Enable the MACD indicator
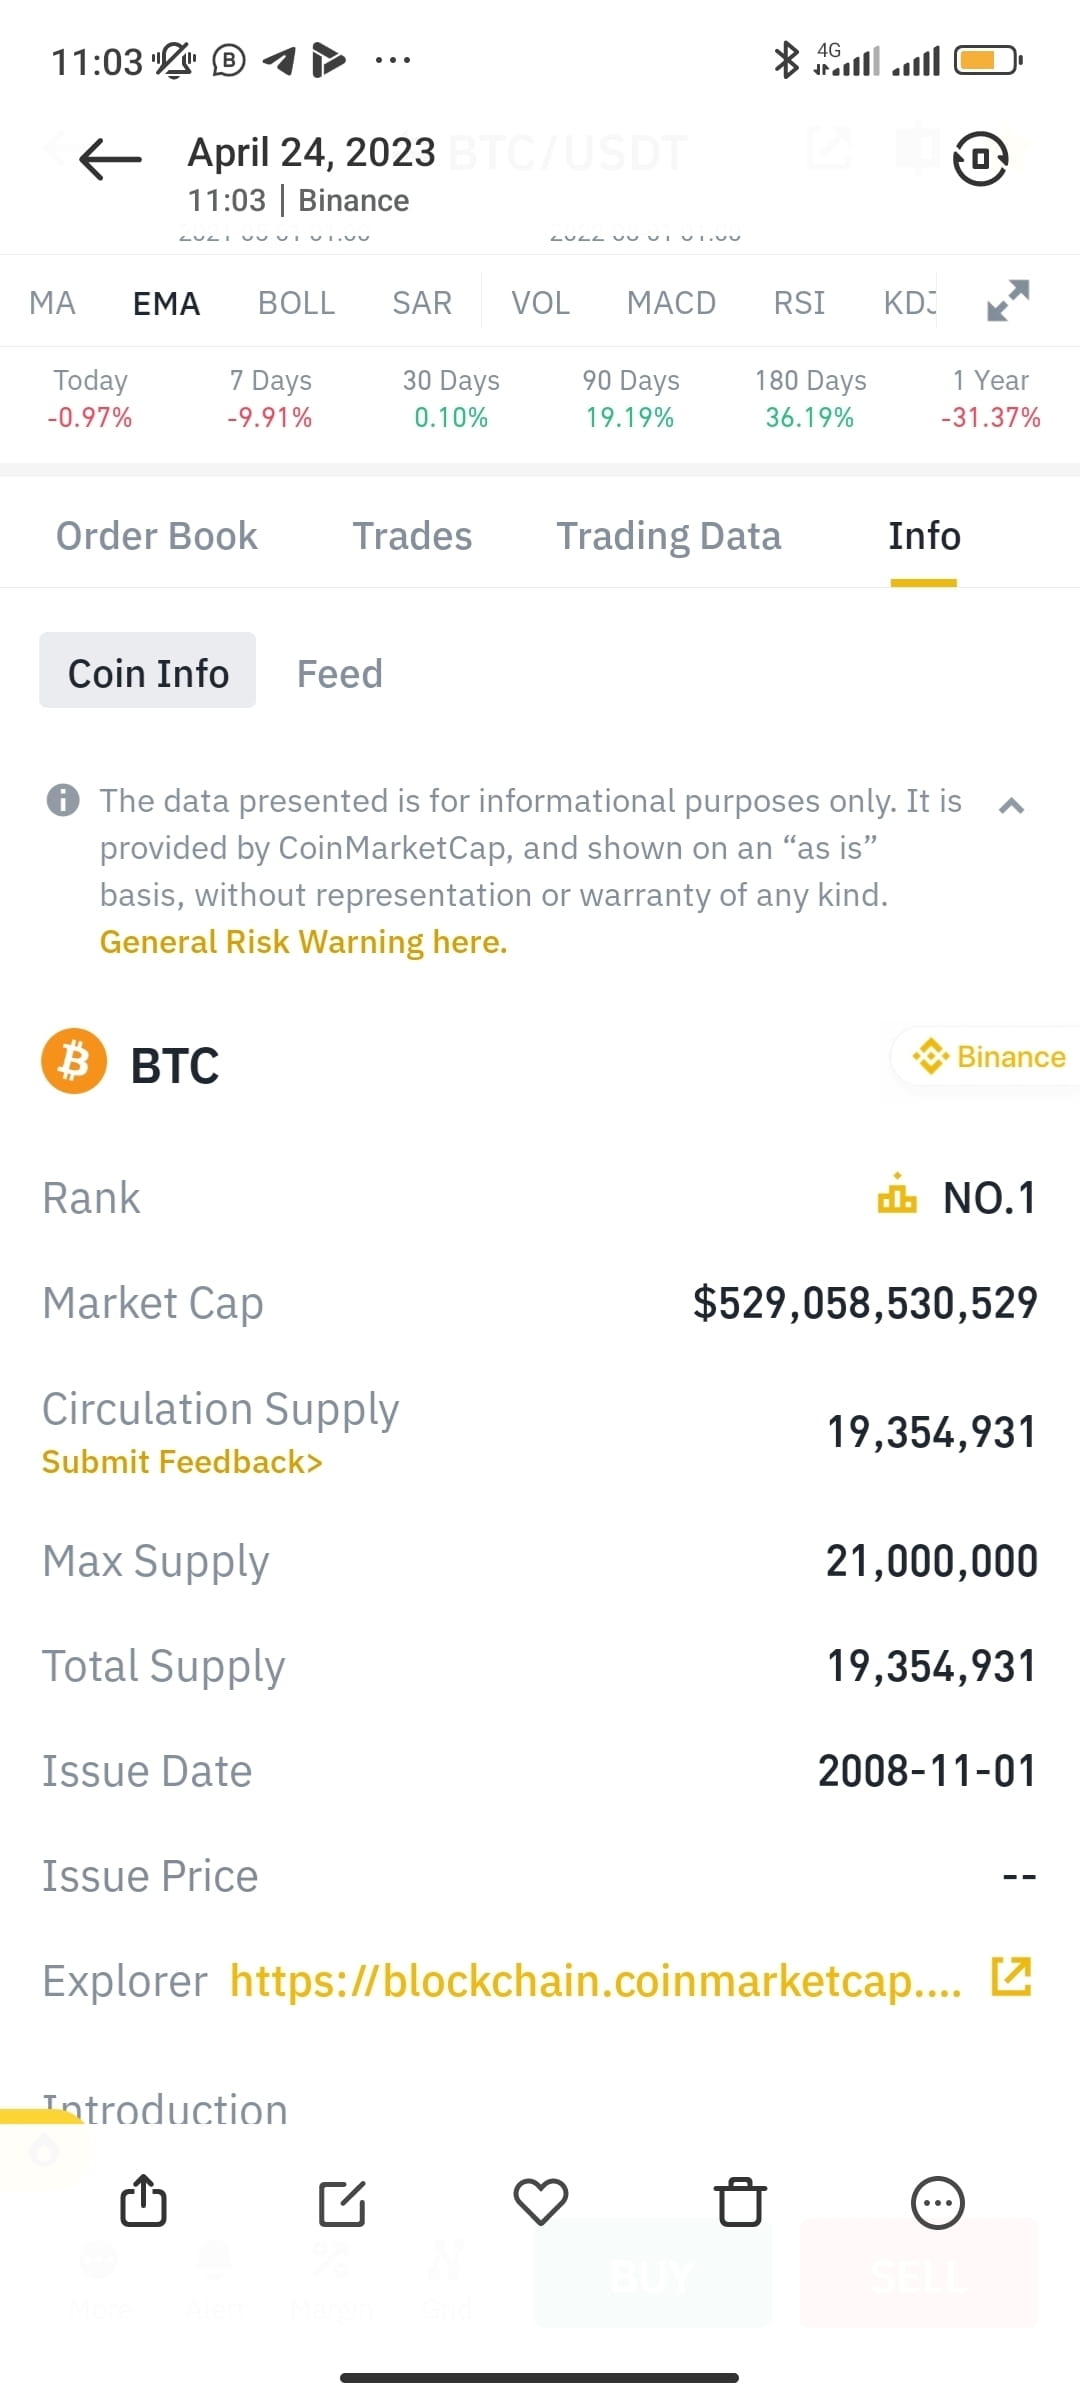The height and width of the screenshot is (2400, 1080). pos(671,303)
